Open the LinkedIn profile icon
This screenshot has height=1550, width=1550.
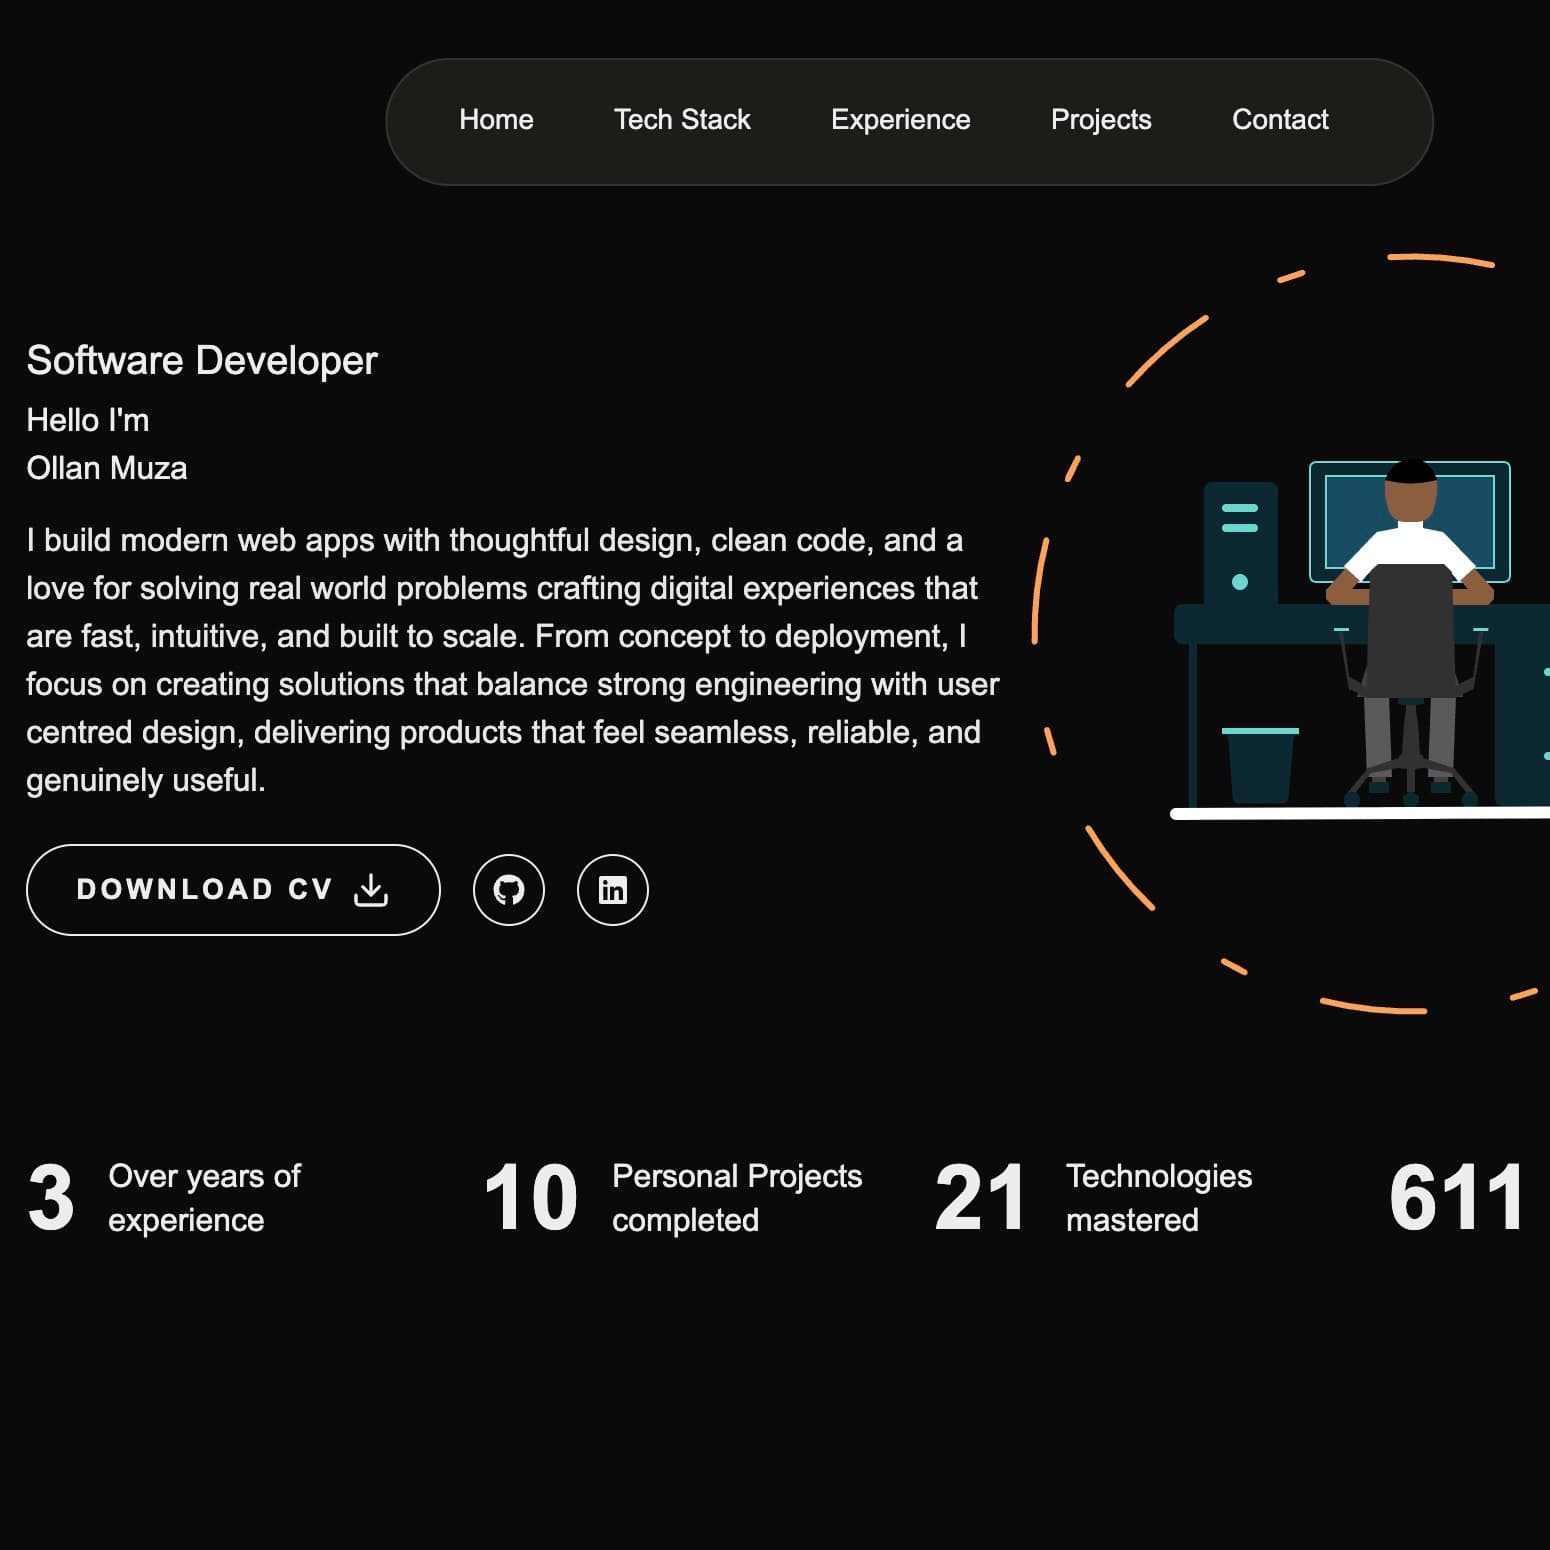tap(612, 890)
